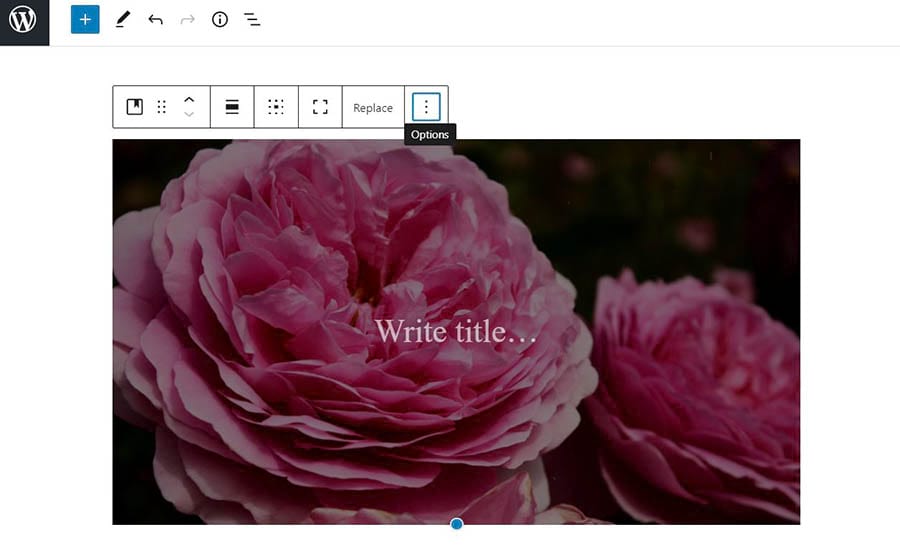Open the block inserter plus button
Screen dimensions: 900x550
[85, 20]
